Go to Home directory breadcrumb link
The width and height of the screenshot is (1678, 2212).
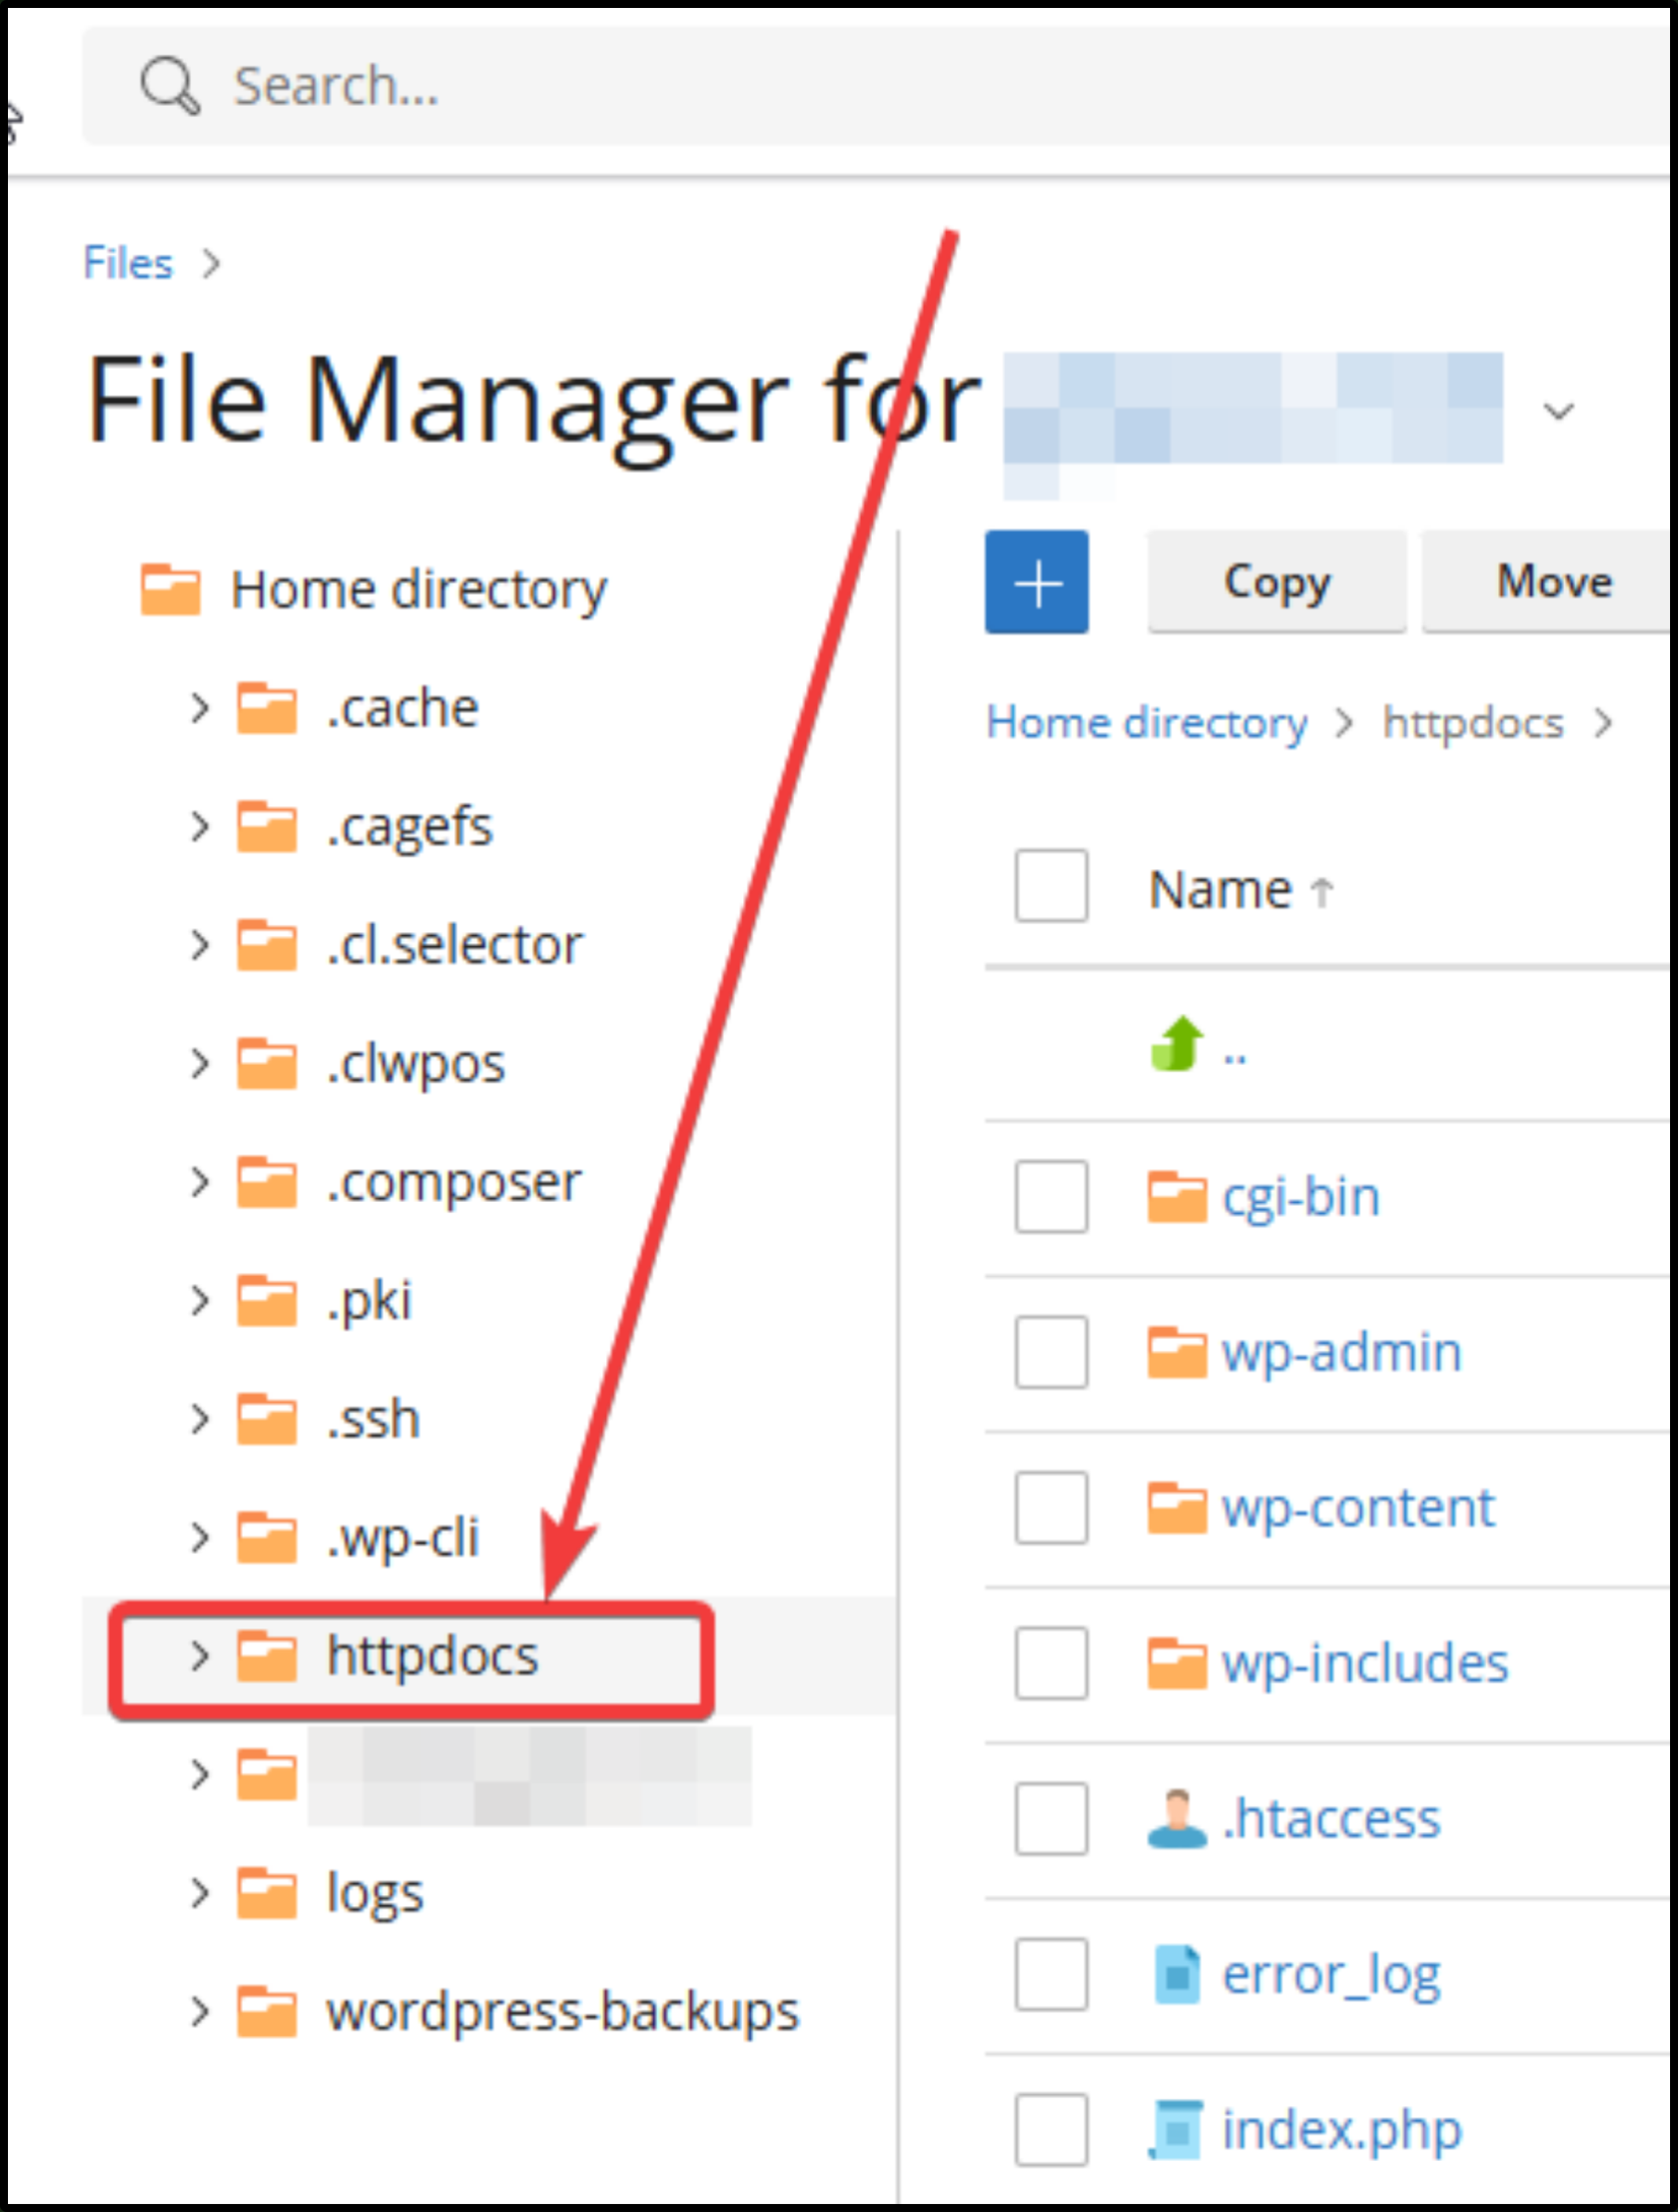[1147, 722]
